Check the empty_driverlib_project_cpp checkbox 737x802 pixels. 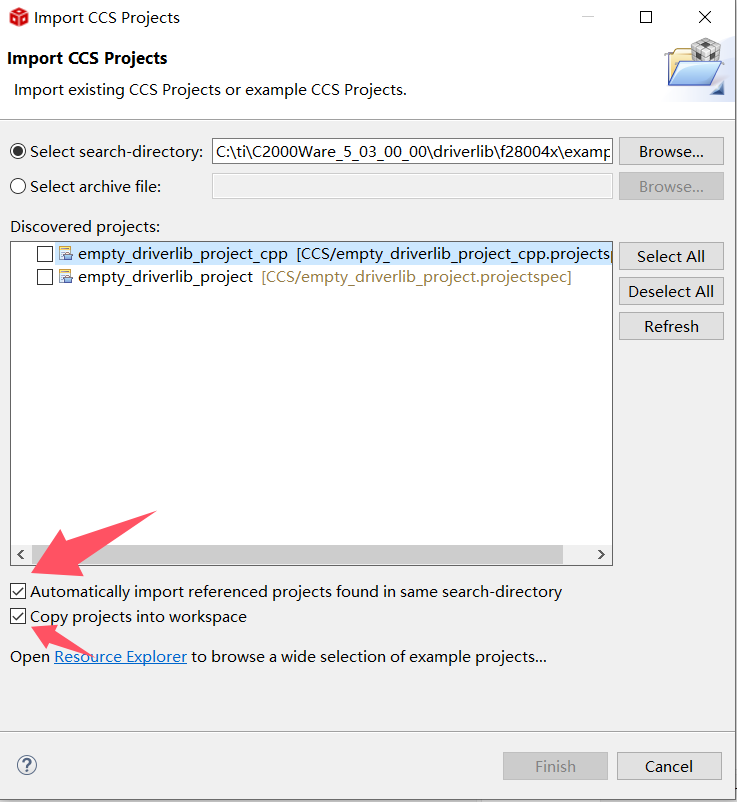click(44, 254)
